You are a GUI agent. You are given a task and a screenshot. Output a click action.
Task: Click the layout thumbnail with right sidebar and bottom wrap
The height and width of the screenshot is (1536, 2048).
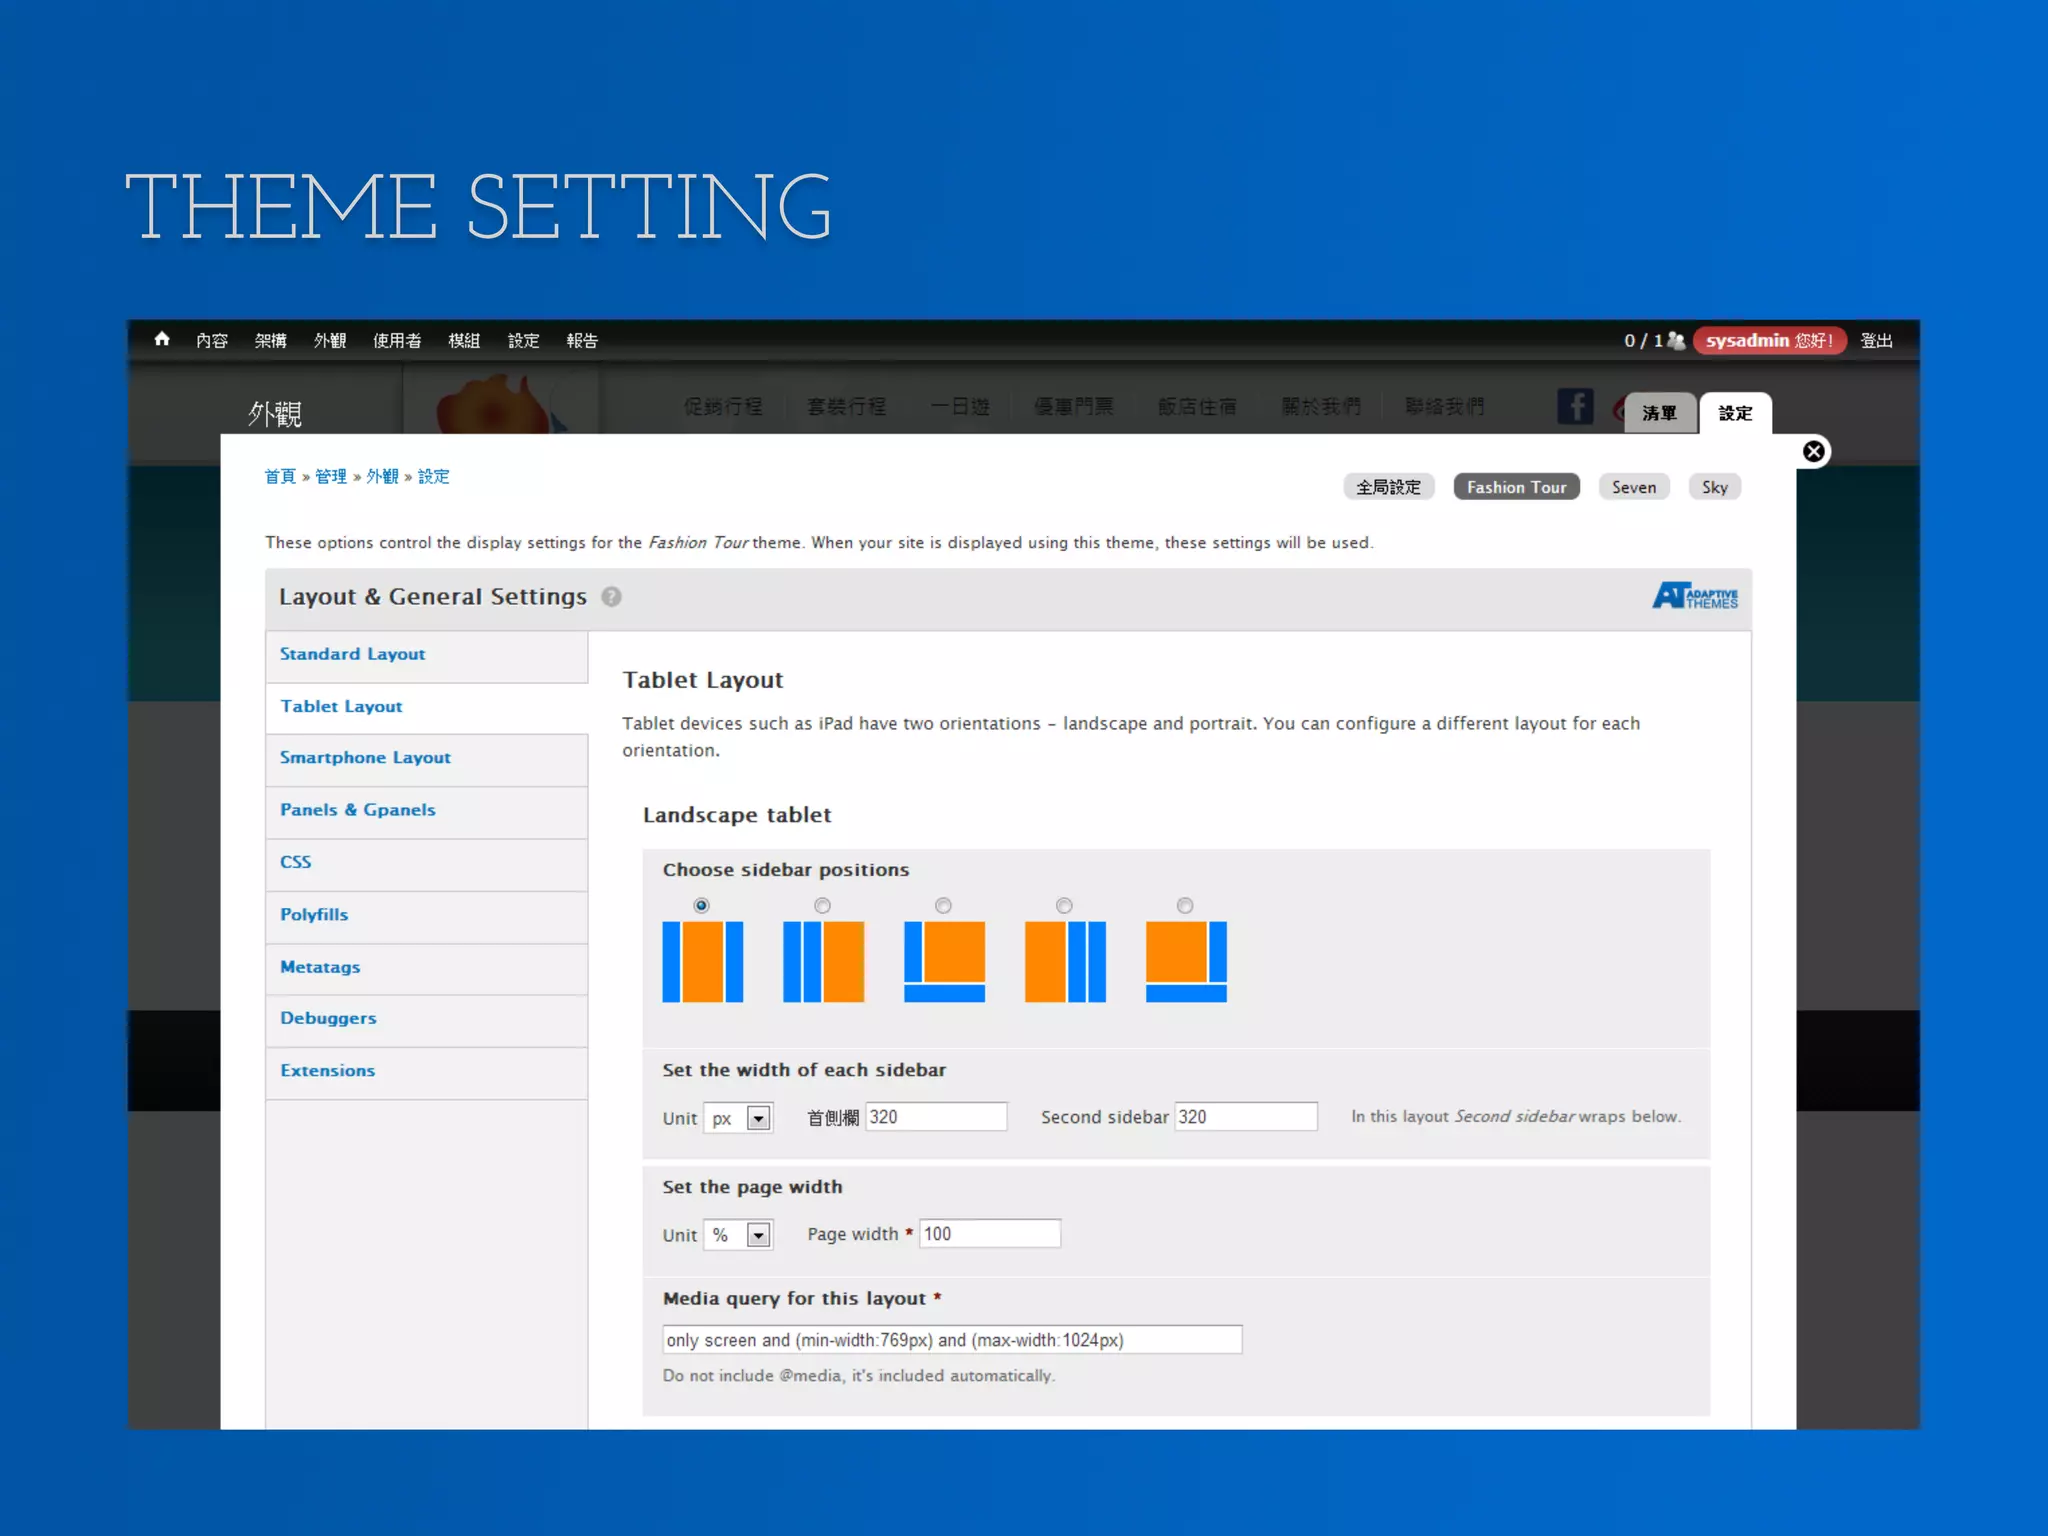(x=1186, y=962)
